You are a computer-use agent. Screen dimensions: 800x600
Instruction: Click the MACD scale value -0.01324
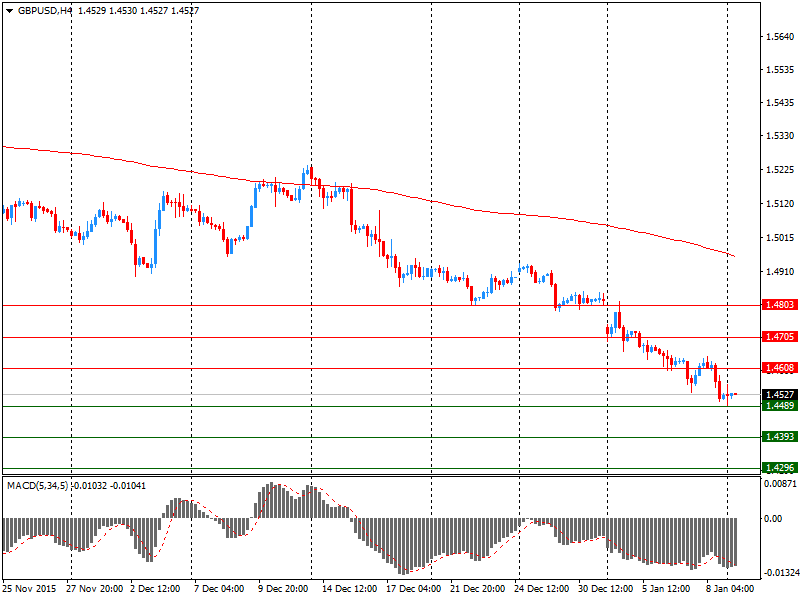[x=781, y=573]
